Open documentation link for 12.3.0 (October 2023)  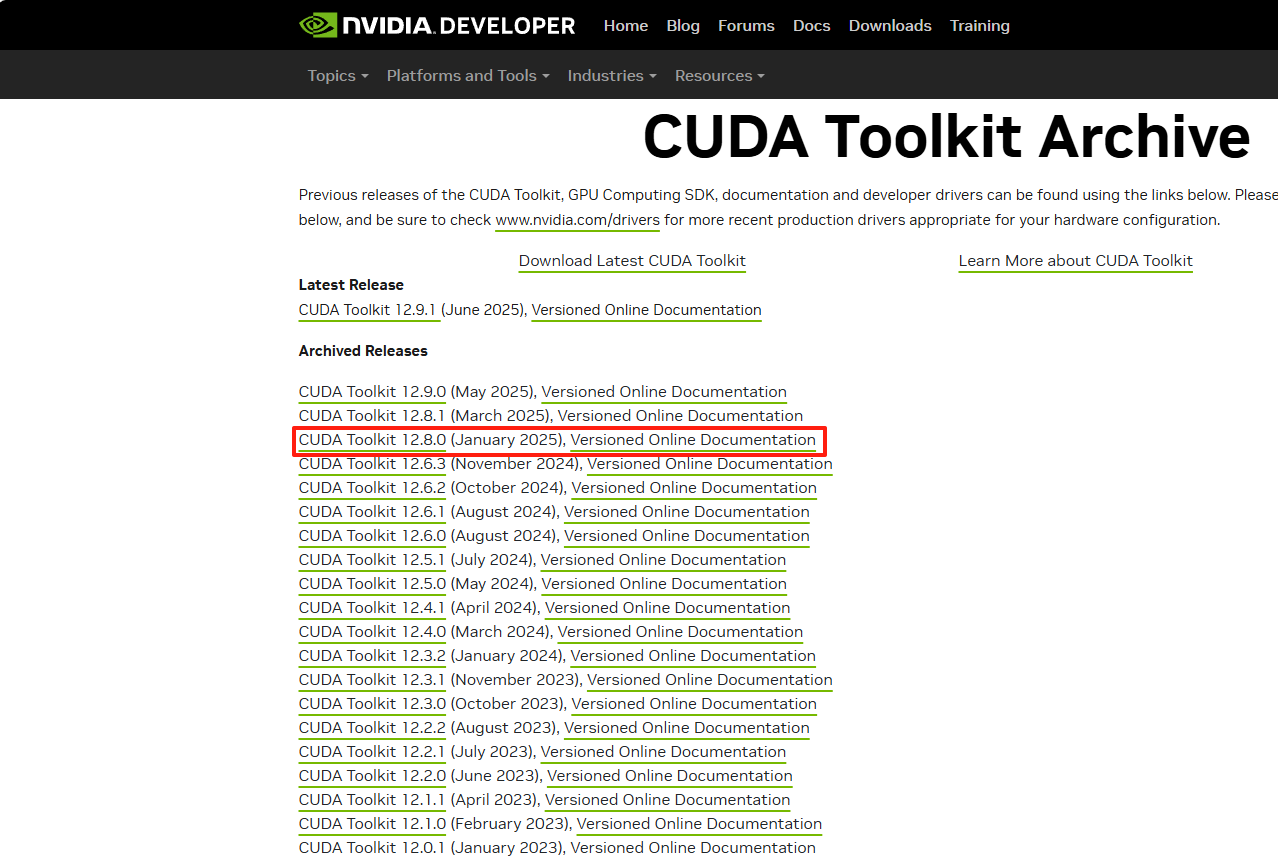[x=694, y=704]
